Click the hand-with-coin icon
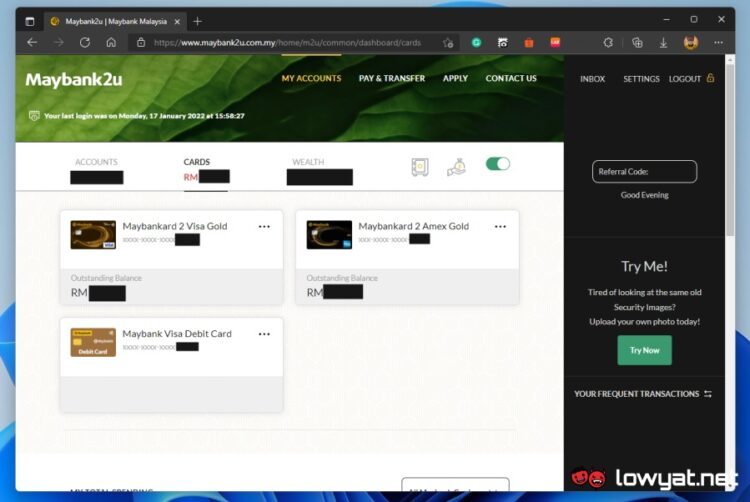The width and height of the screenshot is (750, 502). pos(457,167)
